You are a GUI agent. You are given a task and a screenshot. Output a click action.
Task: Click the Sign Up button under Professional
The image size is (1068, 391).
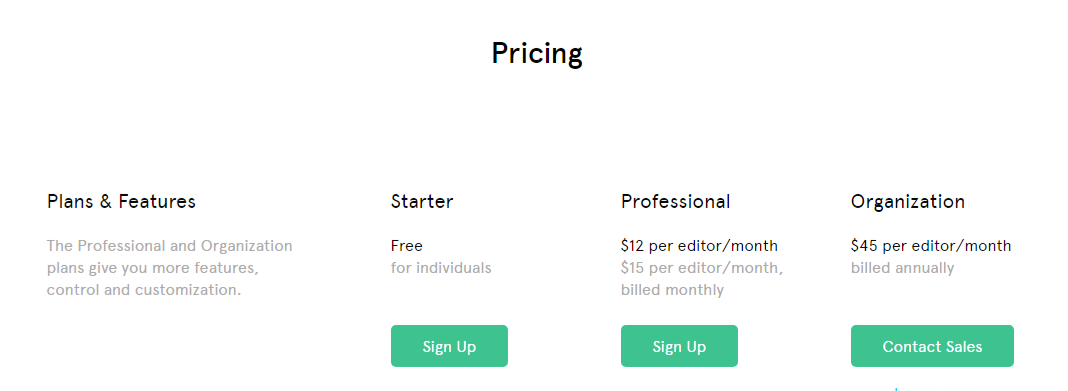[x=679, y=346]
